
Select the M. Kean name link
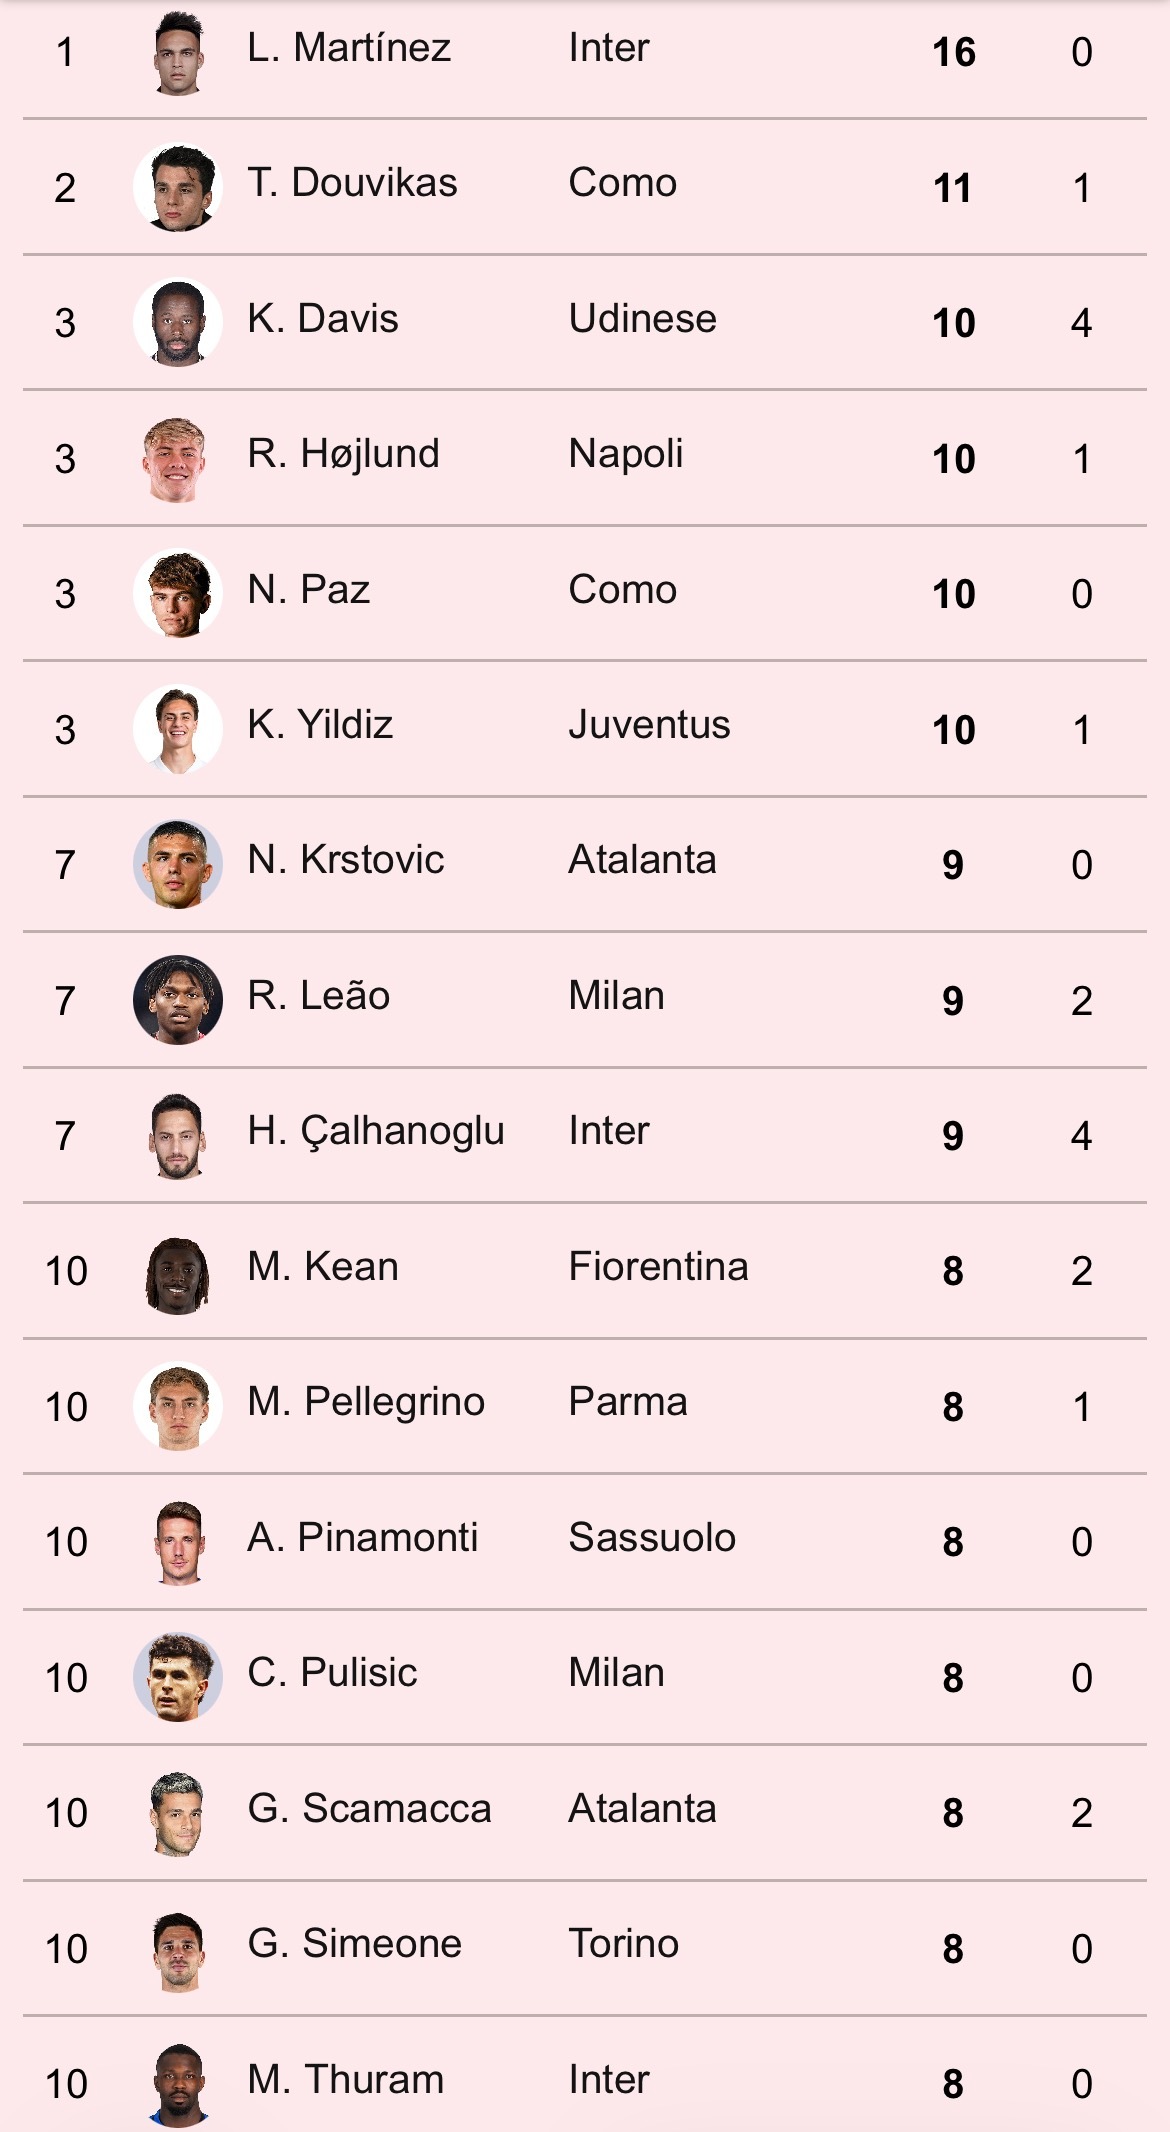[x=322, y=1267]
